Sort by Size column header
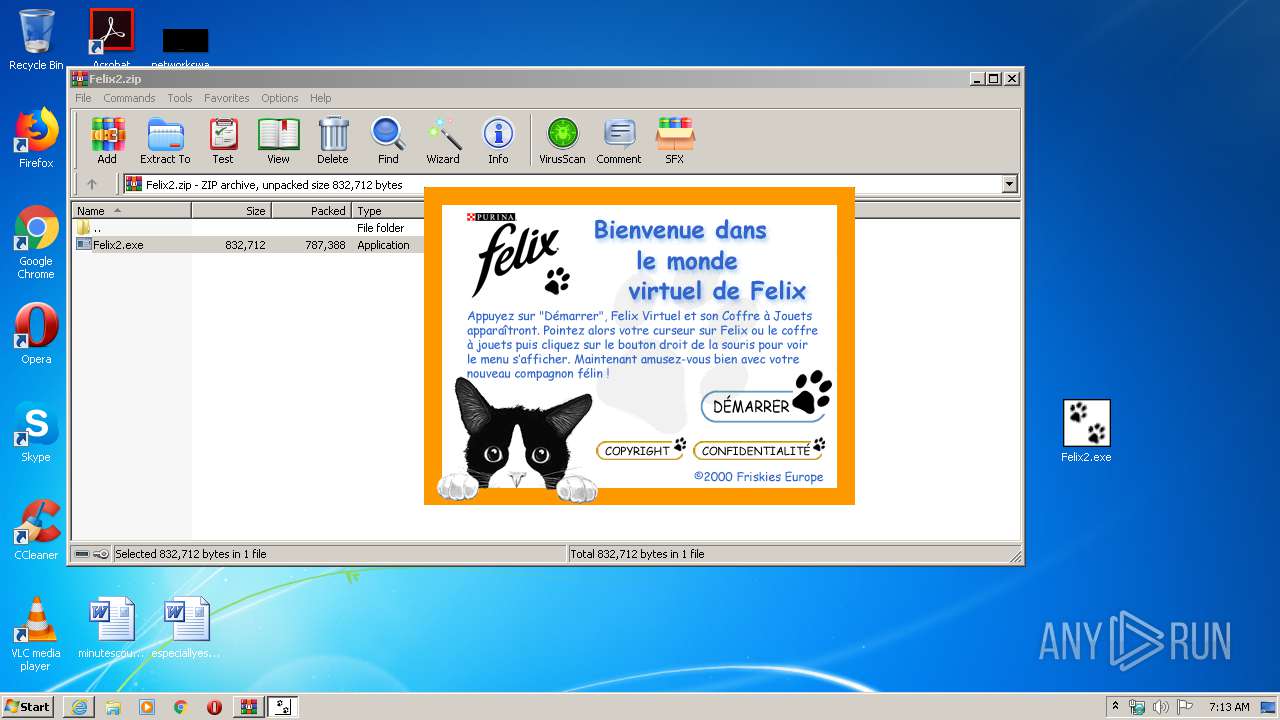The width and height of the screenshot is (1280, 720). click(231, 211)
